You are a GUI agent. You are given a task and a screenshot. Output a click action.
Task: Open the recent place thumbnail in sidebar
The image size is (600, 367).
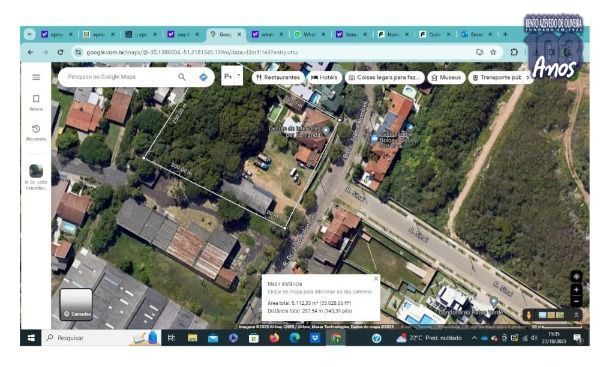[36, 171]
